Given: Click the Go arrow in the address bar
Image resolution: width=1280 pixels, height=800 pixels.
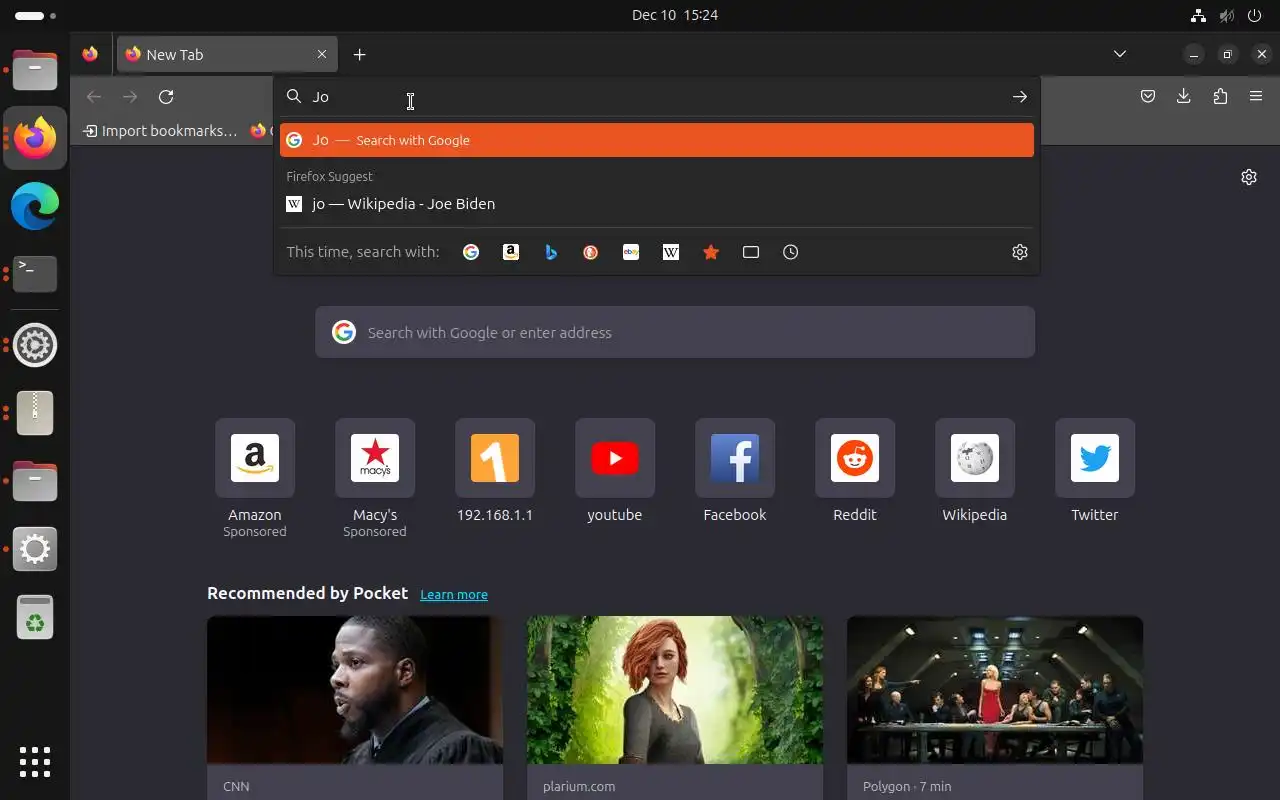Looking at the screenshot, I should point(1019,97).
